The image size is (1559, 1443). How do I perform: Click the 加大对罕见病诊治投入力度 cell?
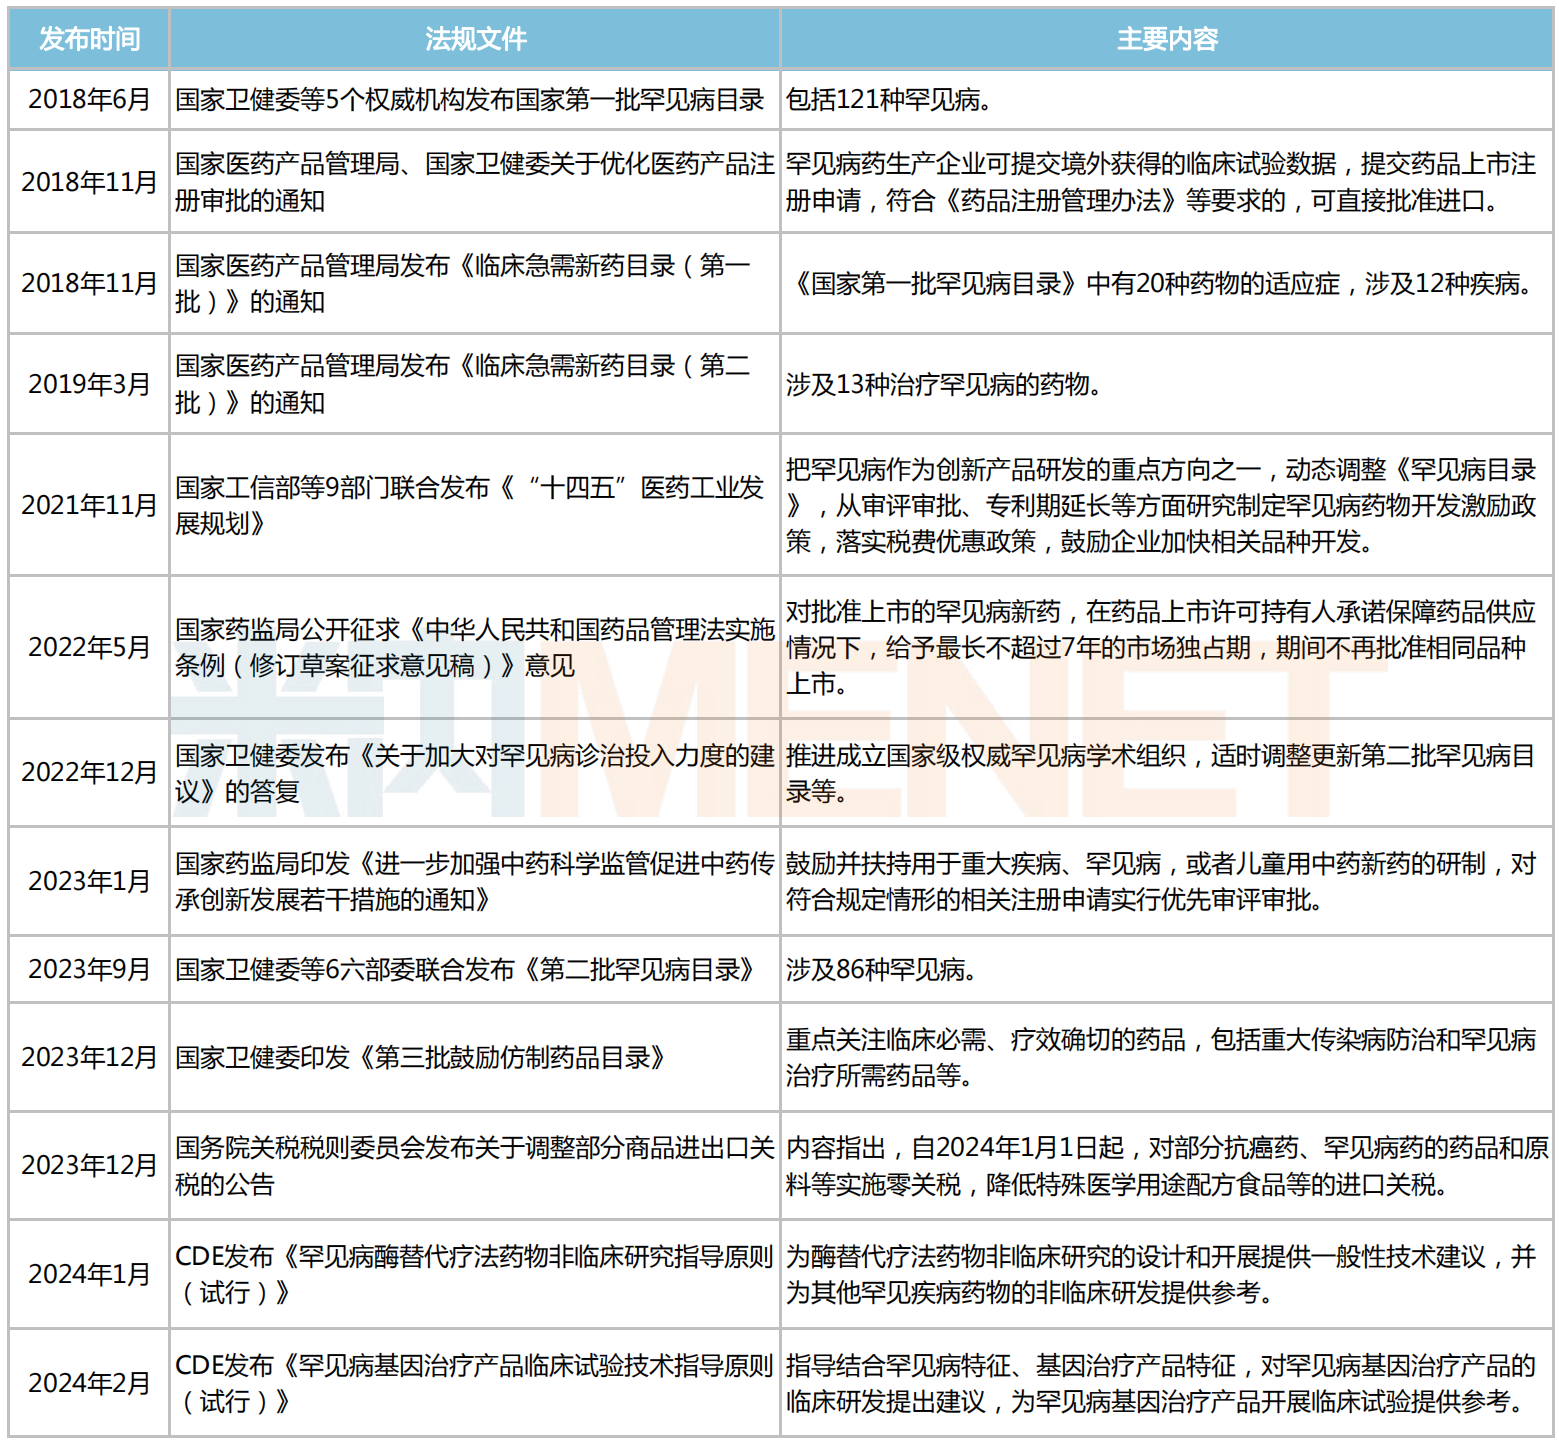475,773
